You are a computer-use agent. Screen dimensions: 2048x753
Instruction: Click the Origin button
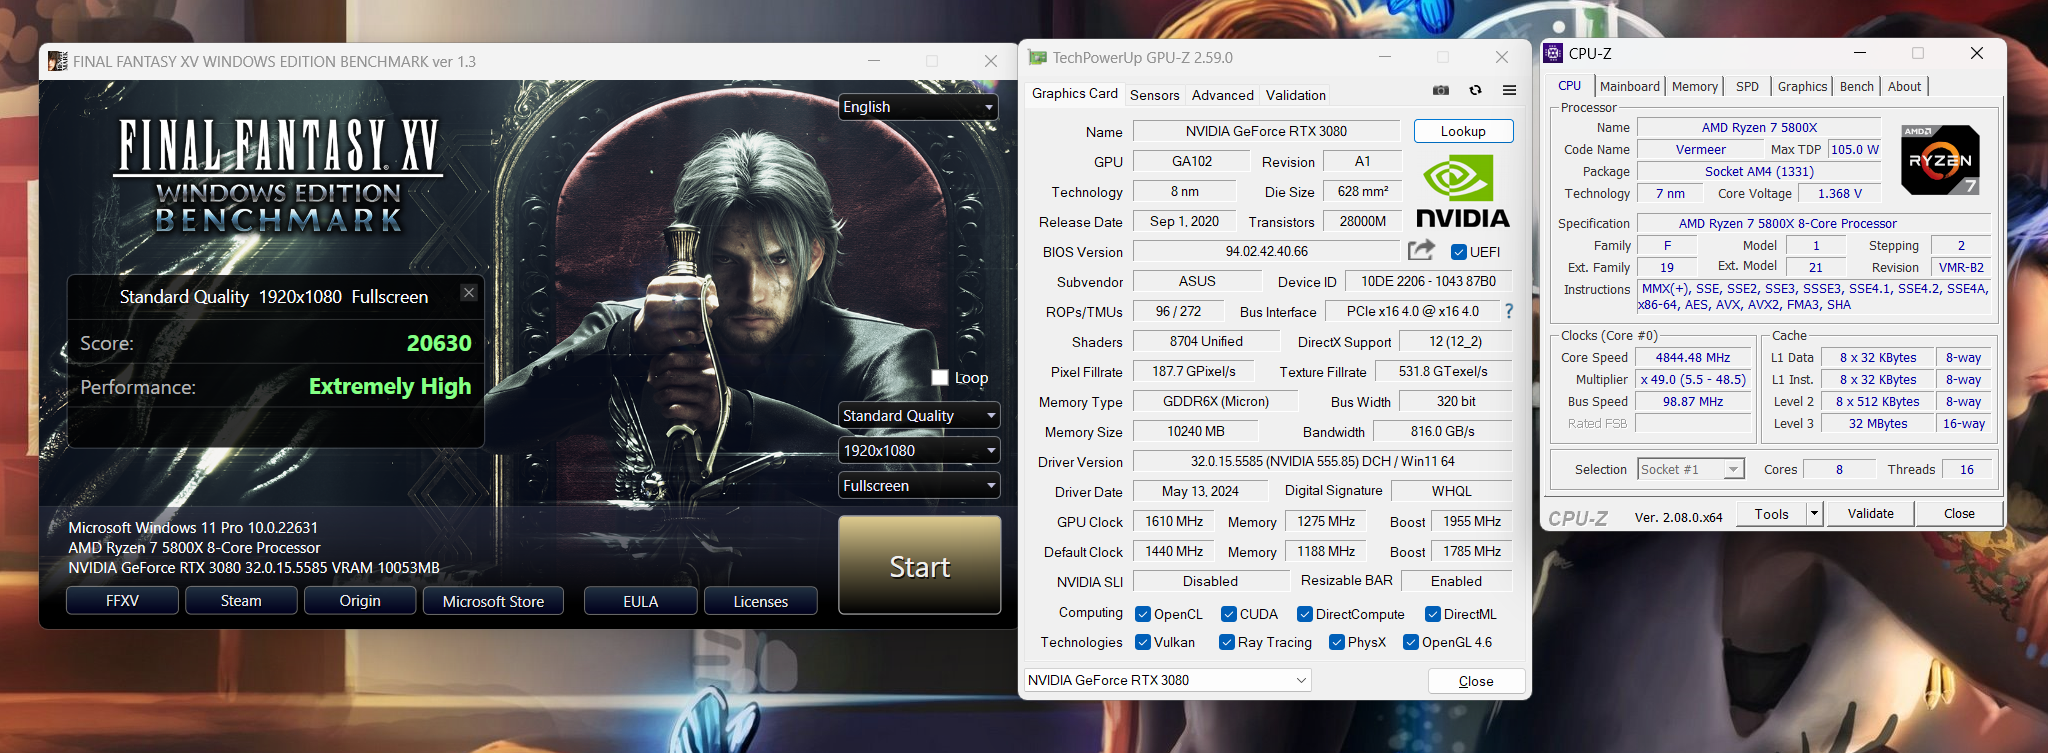pos(360,601)
